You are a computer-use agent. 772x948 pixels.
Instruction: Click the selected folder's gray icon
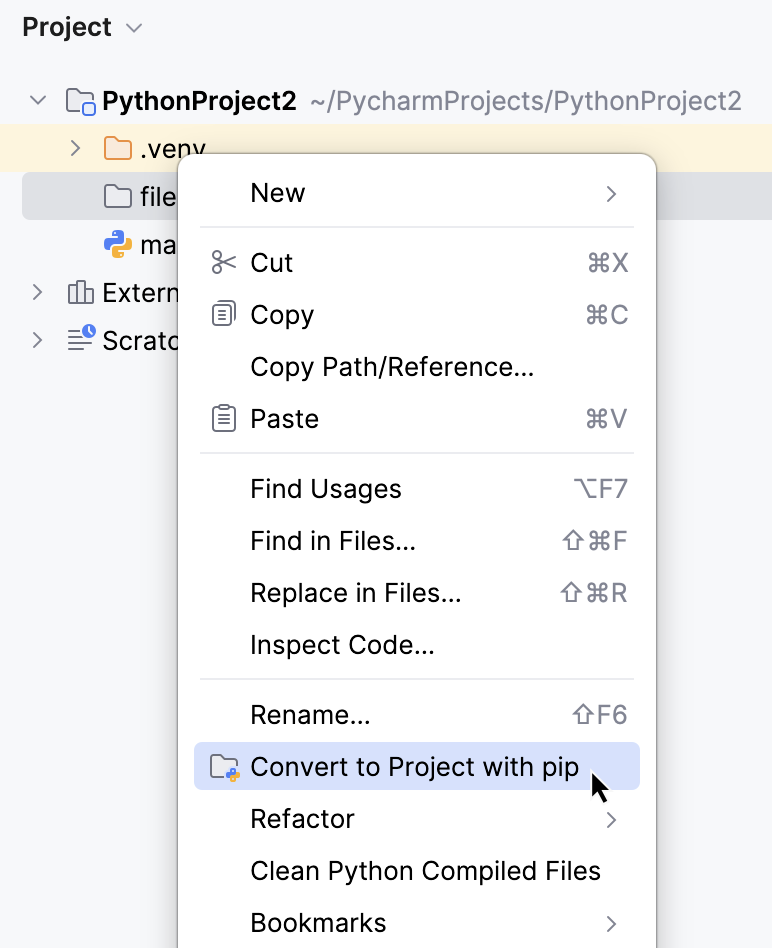click(117, 196)
